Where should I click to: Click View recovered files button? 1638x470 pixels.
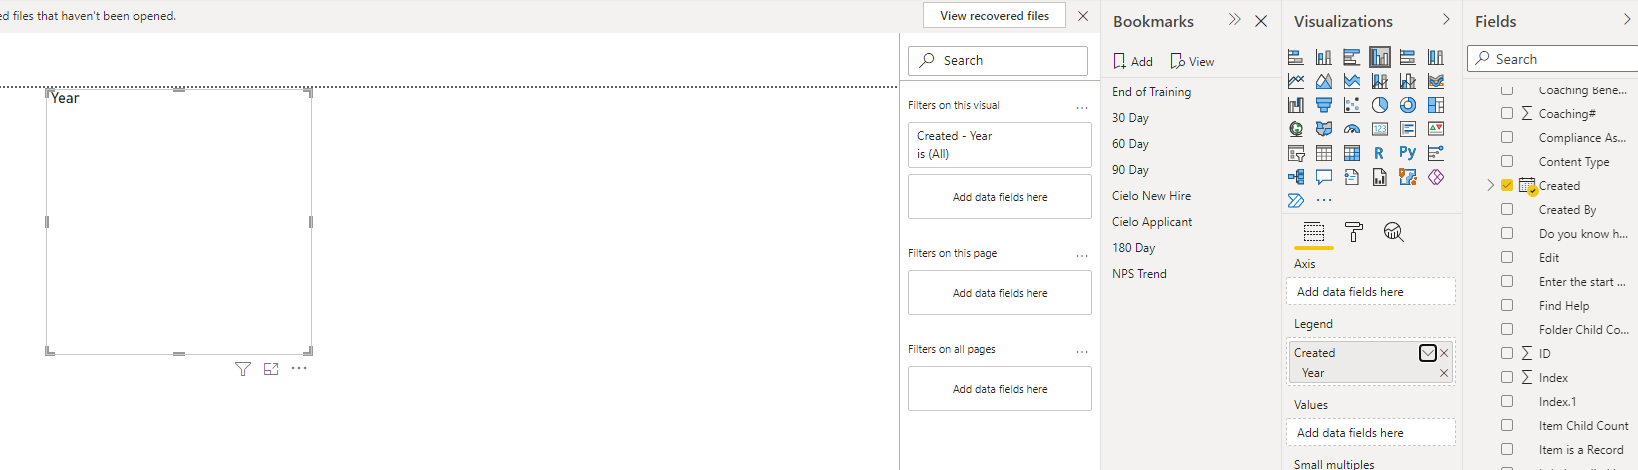click(x=994, y=16)
